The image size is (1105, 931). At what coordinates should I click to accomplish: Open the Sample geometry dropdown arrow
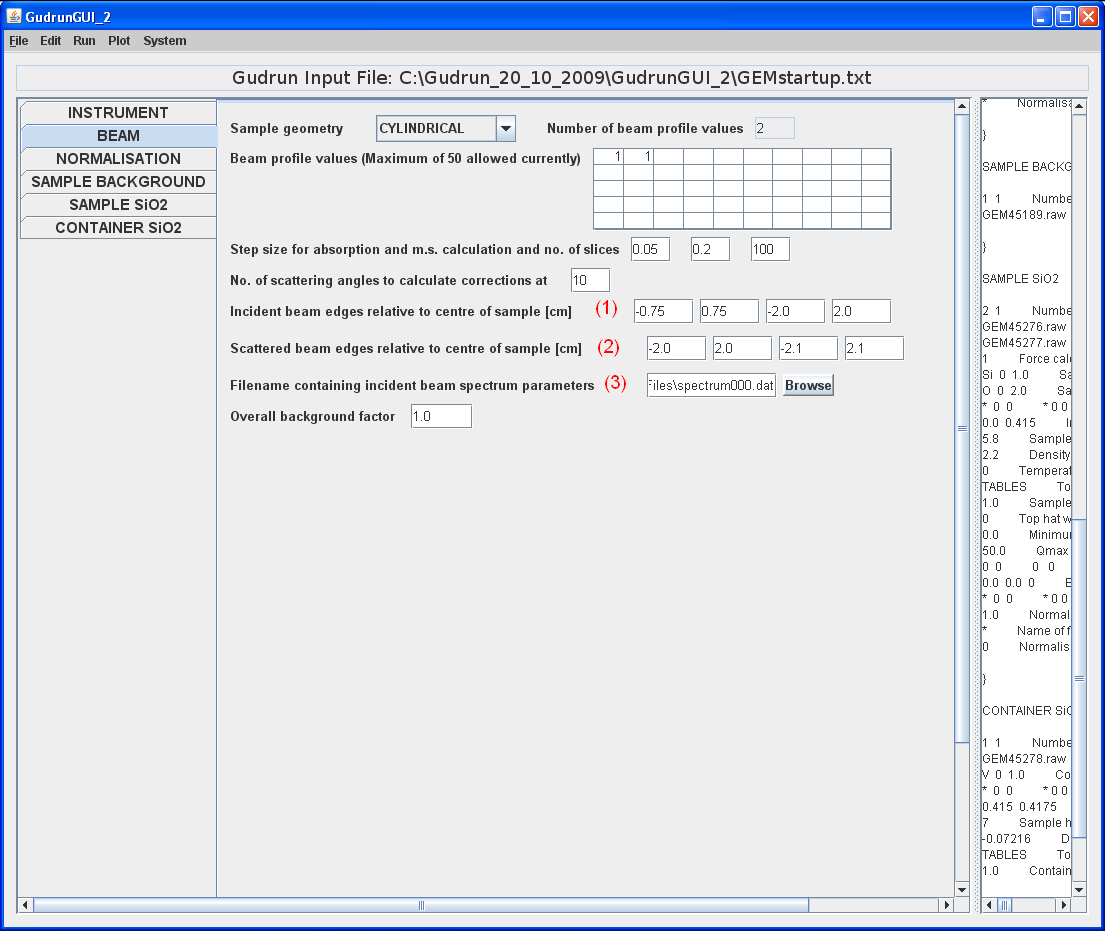coord(506,129)
